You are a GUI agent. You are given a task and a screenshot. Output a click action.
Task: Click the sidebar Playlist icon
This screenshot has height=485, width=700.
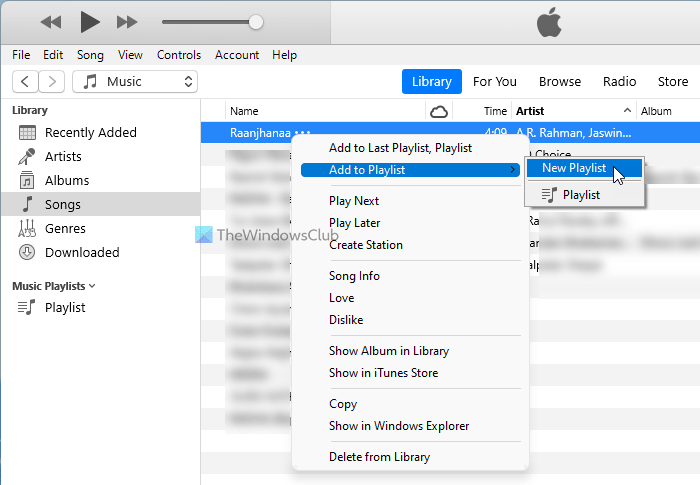(26, 307)
